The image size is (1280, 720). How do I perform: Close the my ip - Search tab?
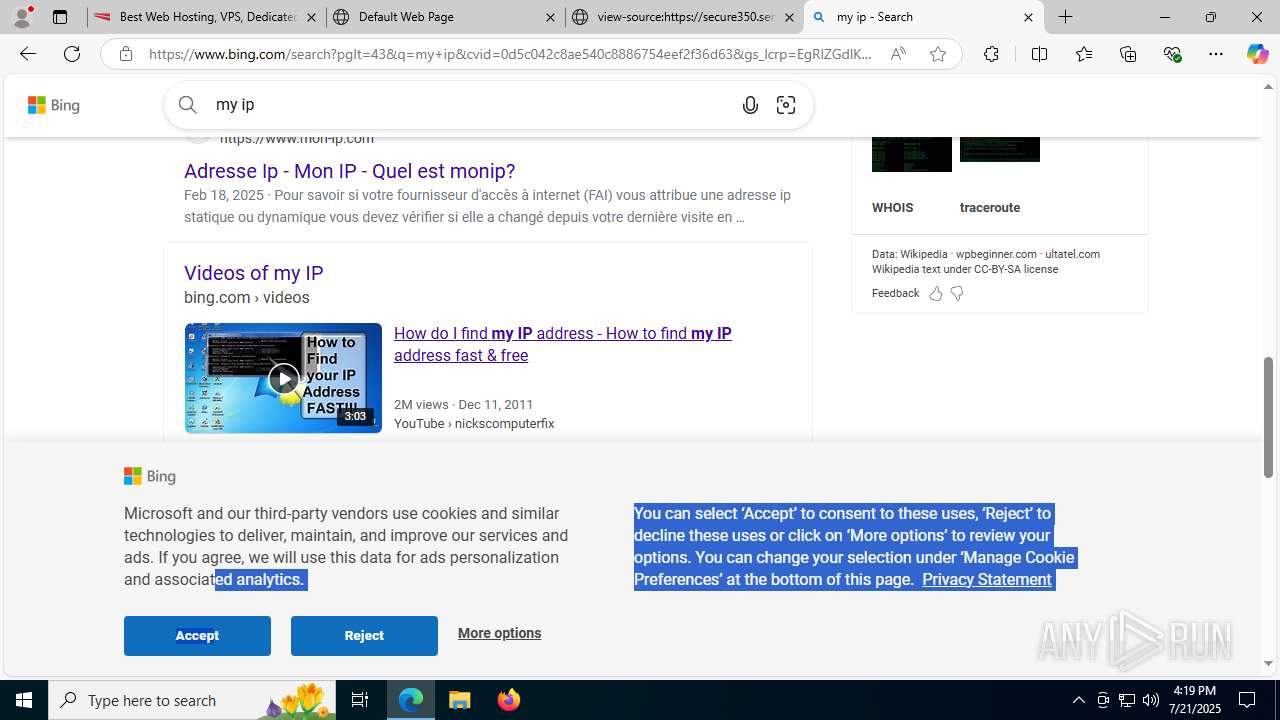tap(1028, 17)
